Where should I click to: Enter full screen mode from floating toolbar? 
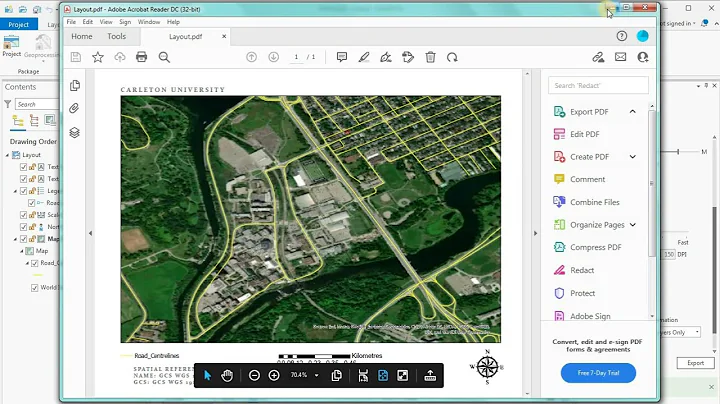coord(402,376)
